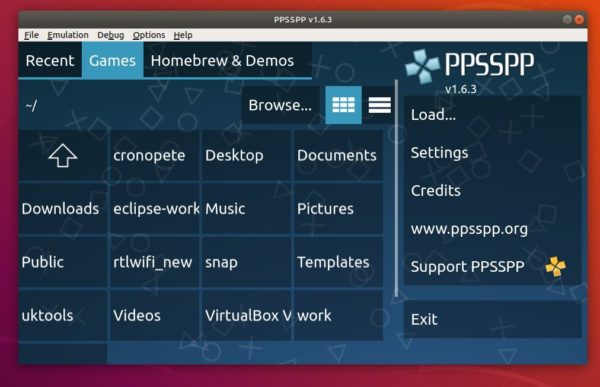The height and width of the screenshot is (387, 600).
Task: Select the Games tab
Action: point(112,60)
